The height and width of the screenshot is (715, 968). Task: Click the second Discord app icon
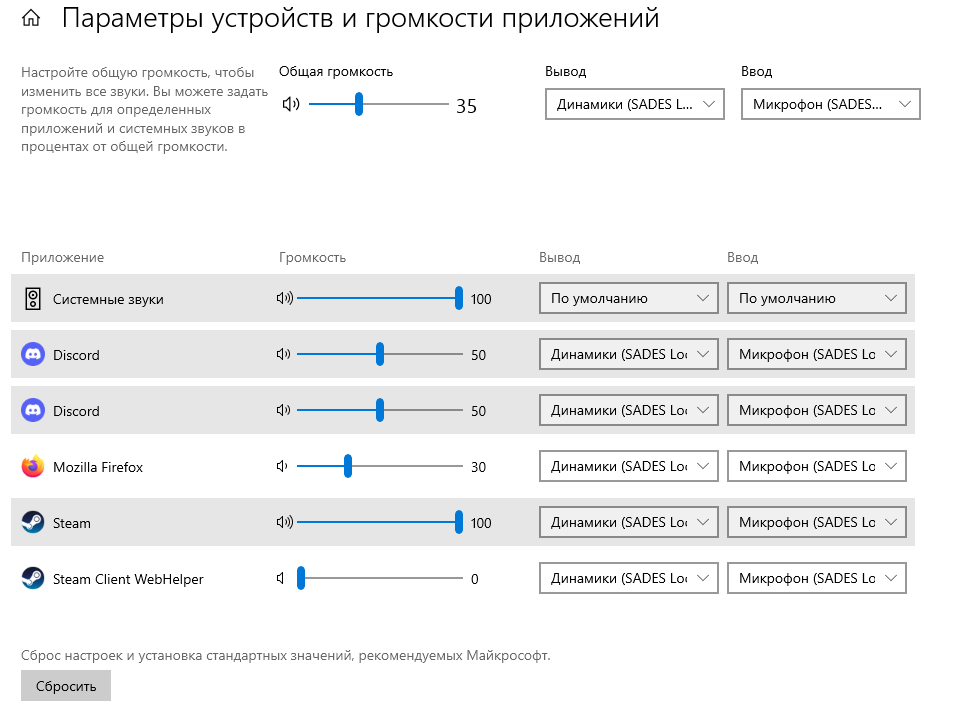tap(33, 410)
